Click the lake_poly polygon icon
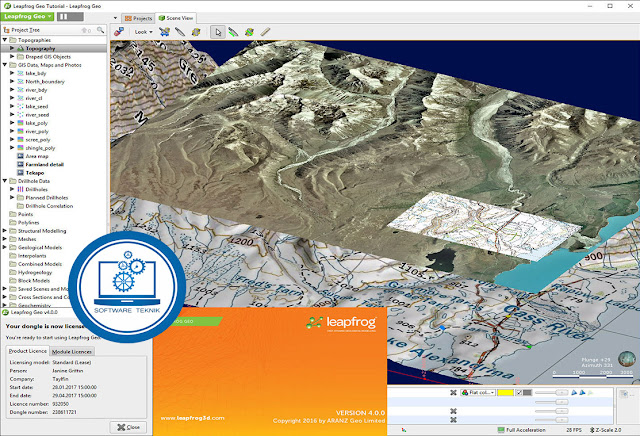 [x=20, y=123]
